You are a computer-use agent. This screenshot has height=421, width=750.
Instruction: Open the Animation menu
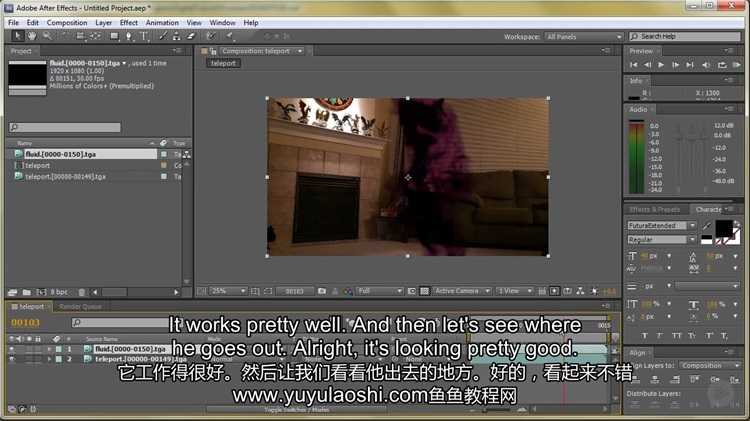click(x=162, y=22)
